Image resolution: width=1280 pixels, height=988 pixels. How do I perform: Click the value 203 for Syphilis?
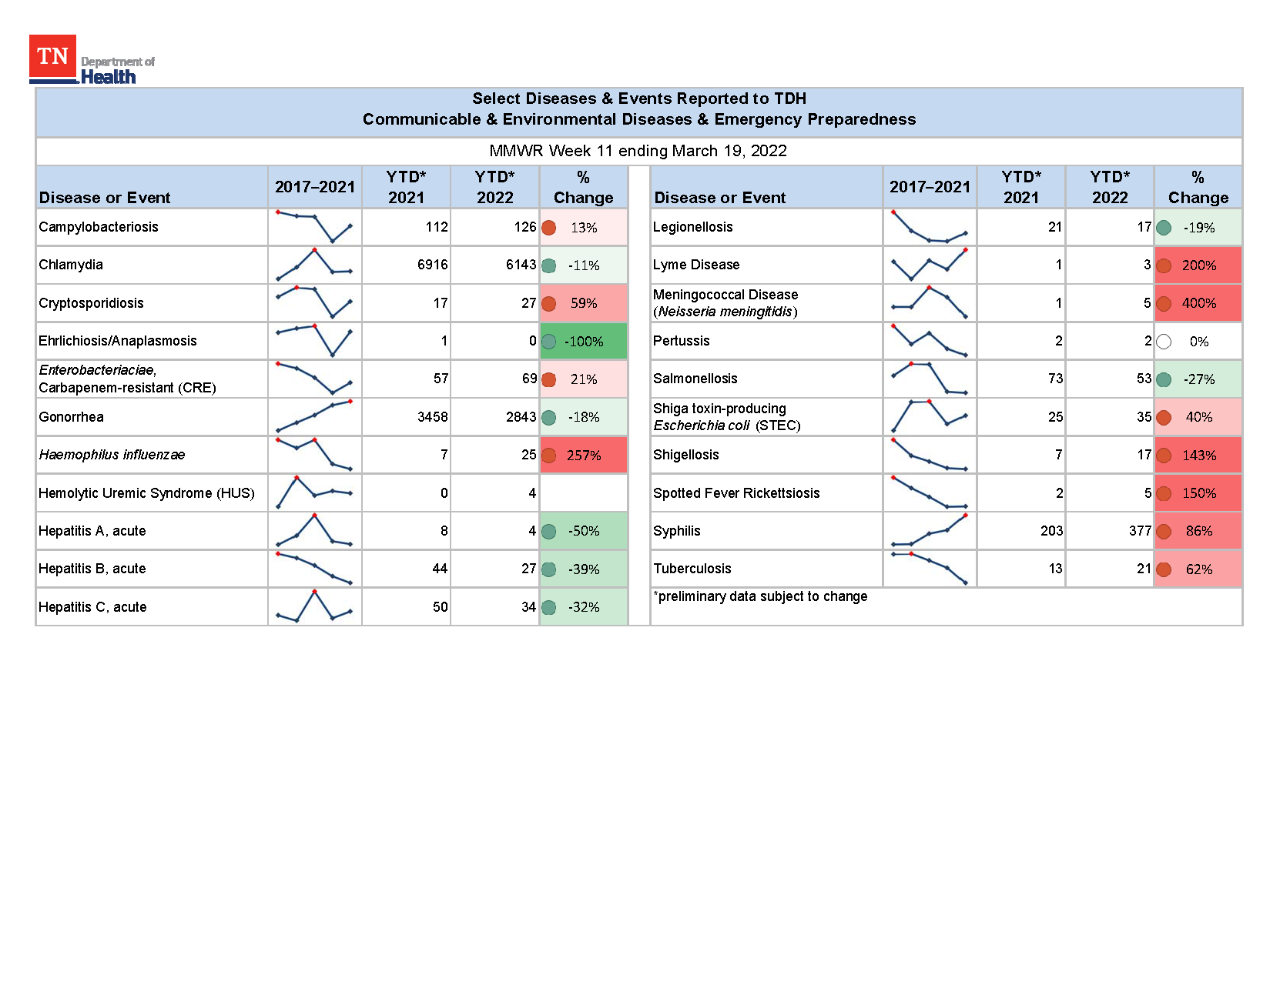tap(1051, 531)
